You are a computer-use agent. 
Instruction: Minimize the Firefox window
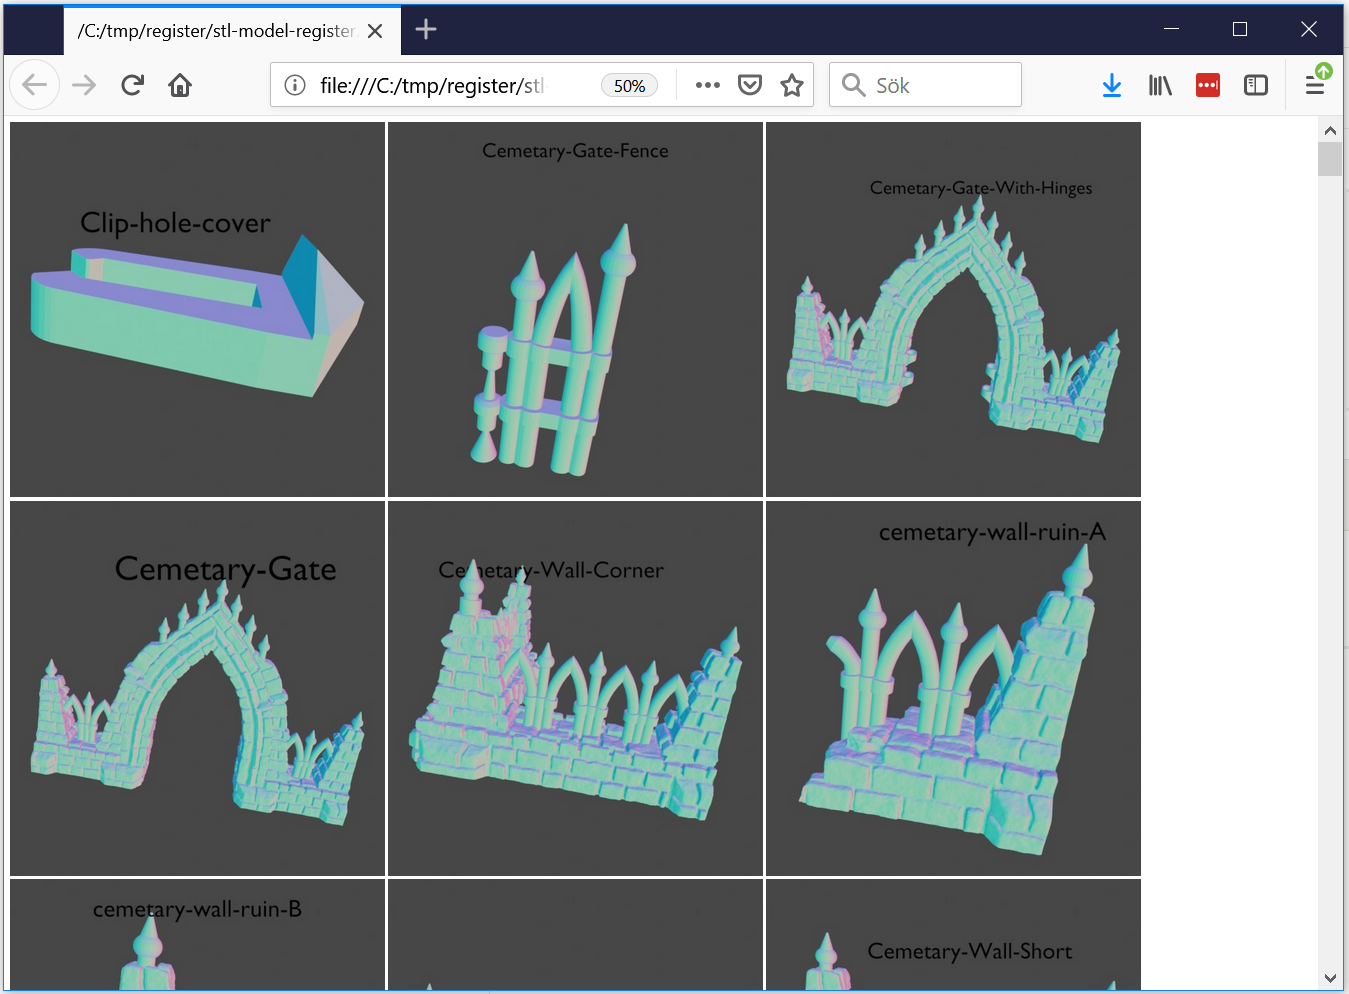tap(1171, 29)
